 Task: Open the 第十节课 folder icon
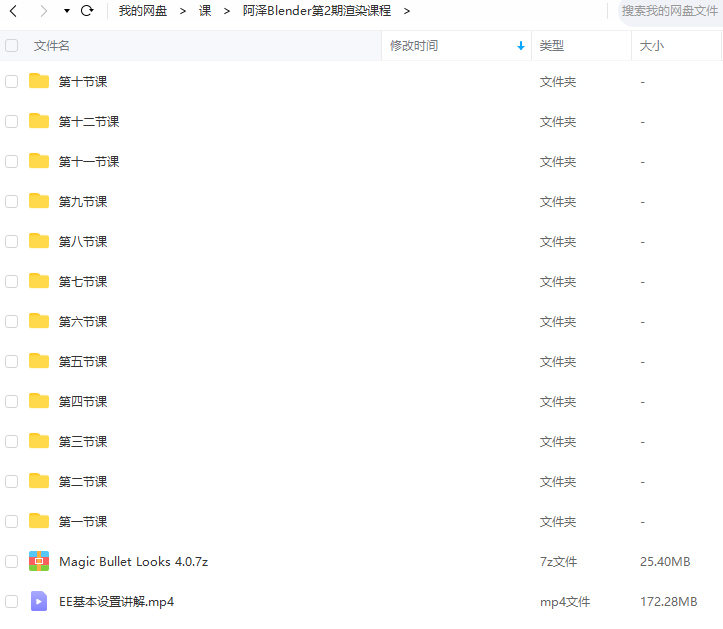click(x=39, y=81)
